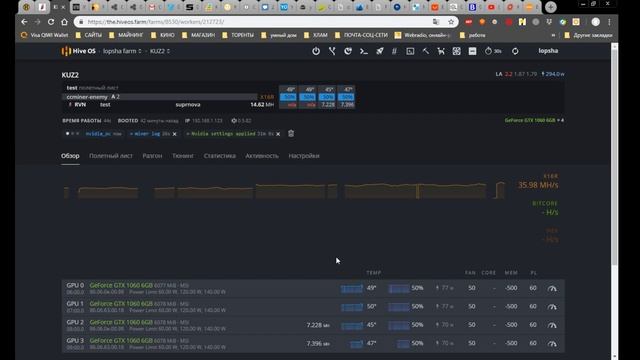Click the hash tag icon in toolbar

(394, 51)
